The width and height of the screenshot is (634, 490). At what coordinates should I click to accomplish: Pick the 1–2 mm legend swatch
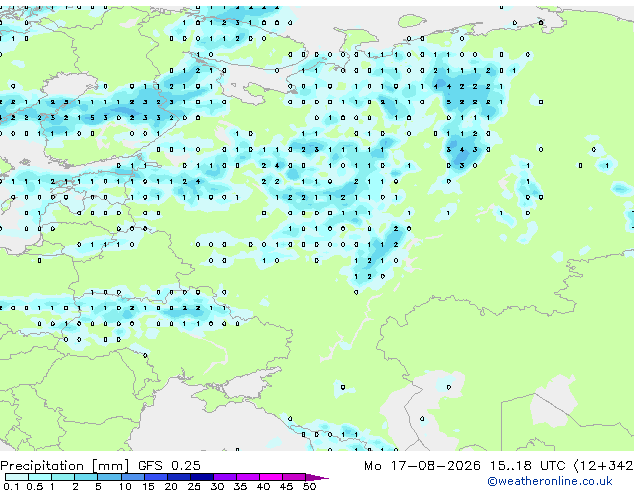(x=63, y=477)
